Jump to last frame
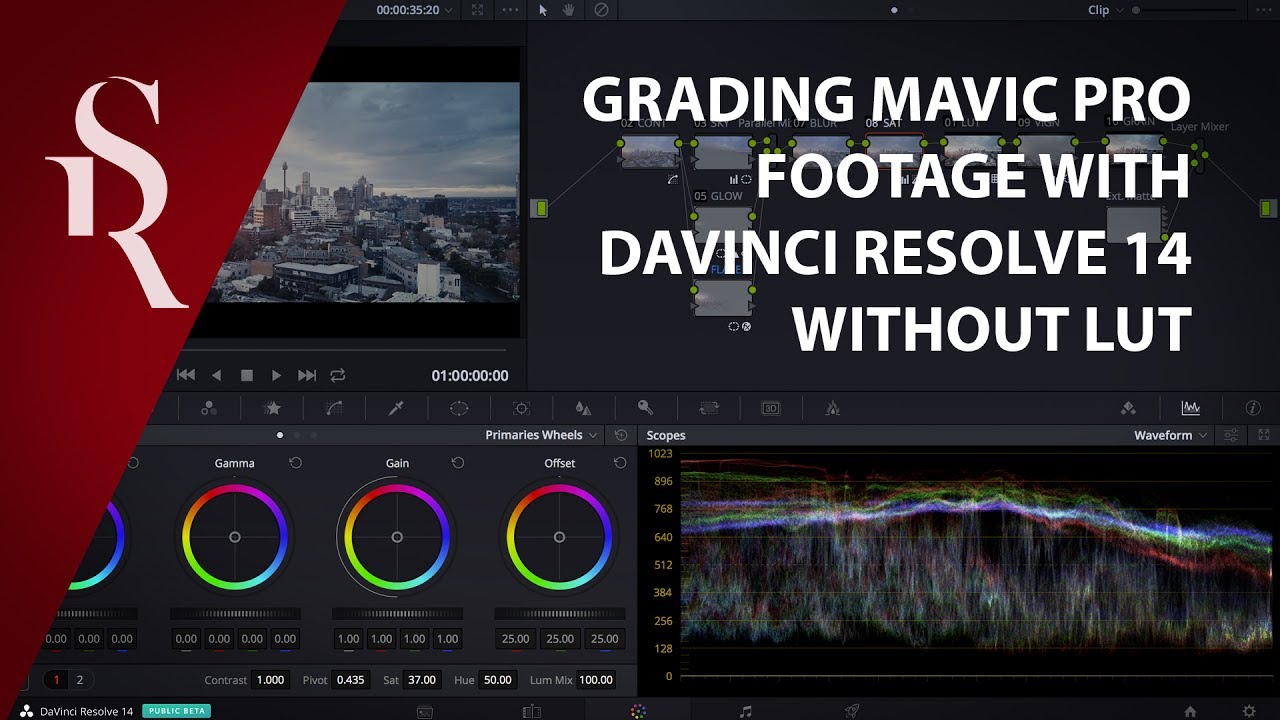Viewport: 1280px width, 720px height. pyautogui.click(x=307, y=375)
